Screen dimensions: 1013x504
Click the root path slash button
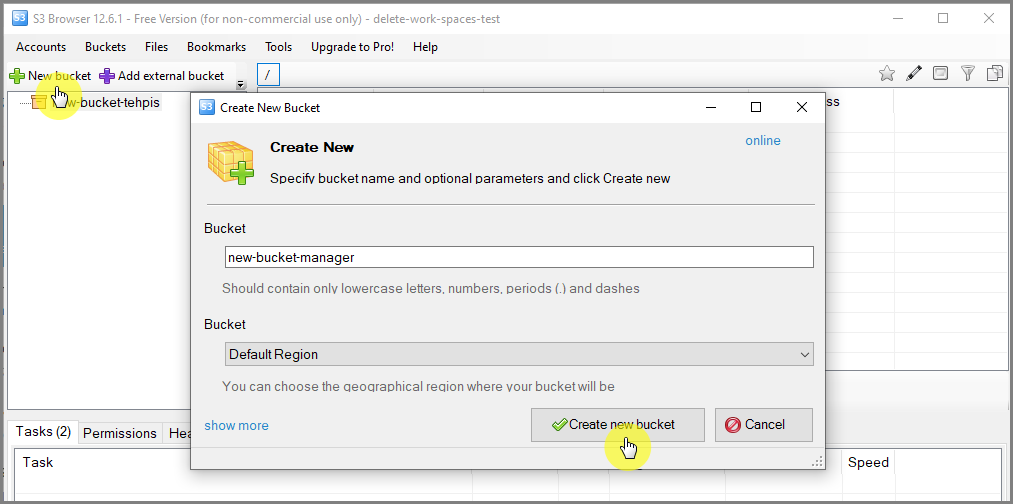(268, 75)
